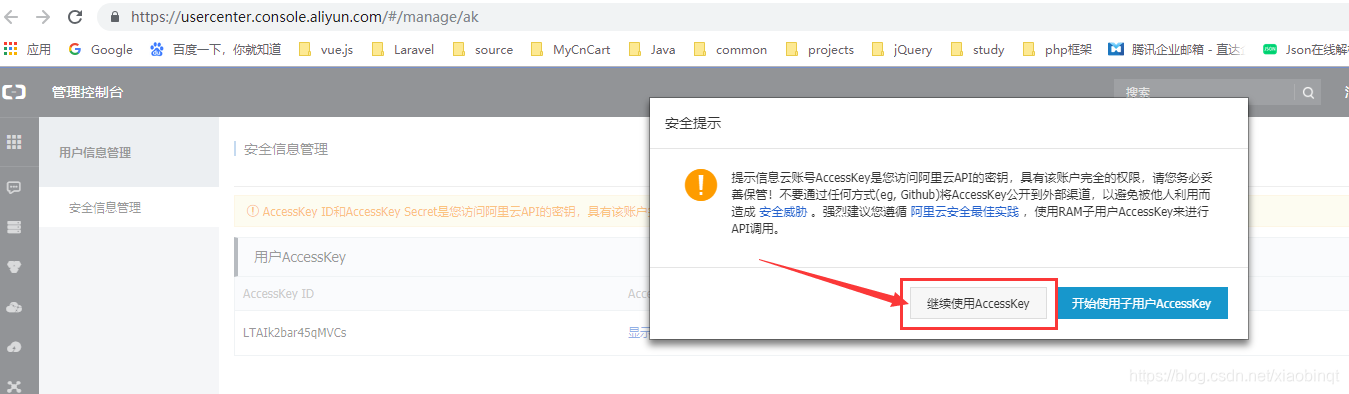Click the 安全威胁 link in dialog
1349x394 pixels.
[x=783, y=212]
